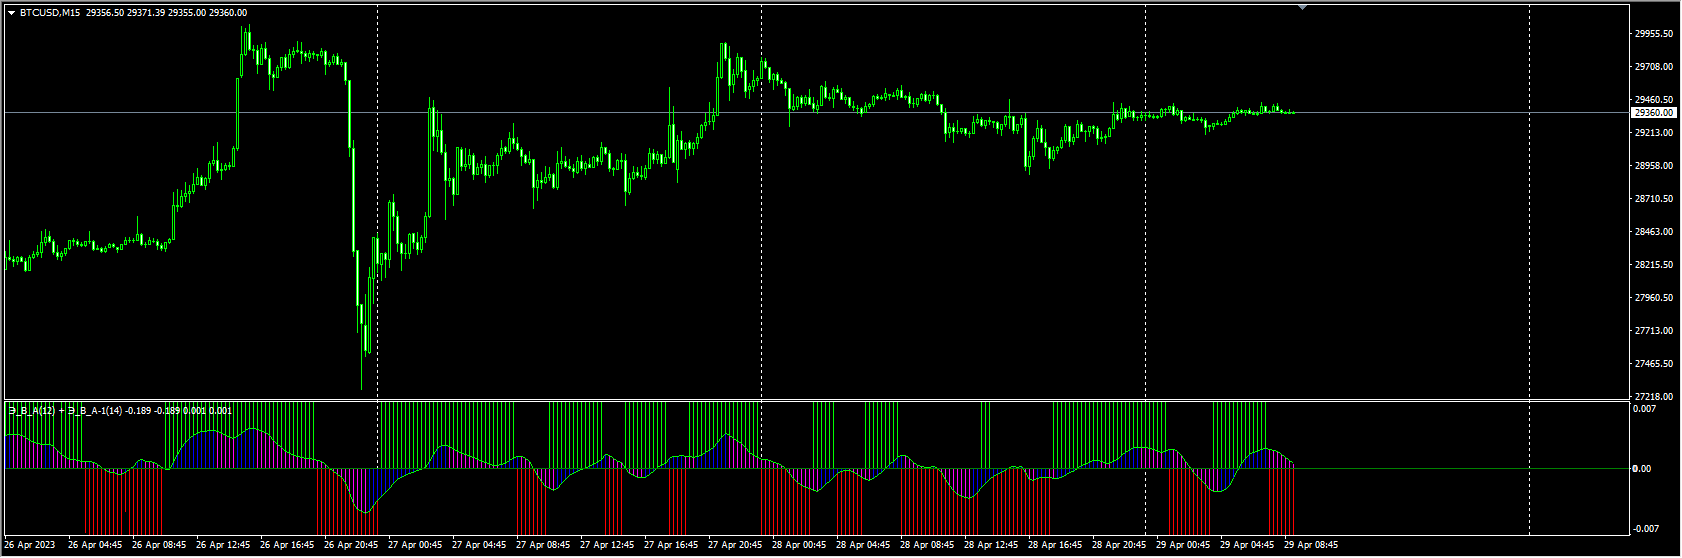Click the OHLC value 29356.50 in header
The height and width of the screenshot is (558, 1682).
point(105,13)
